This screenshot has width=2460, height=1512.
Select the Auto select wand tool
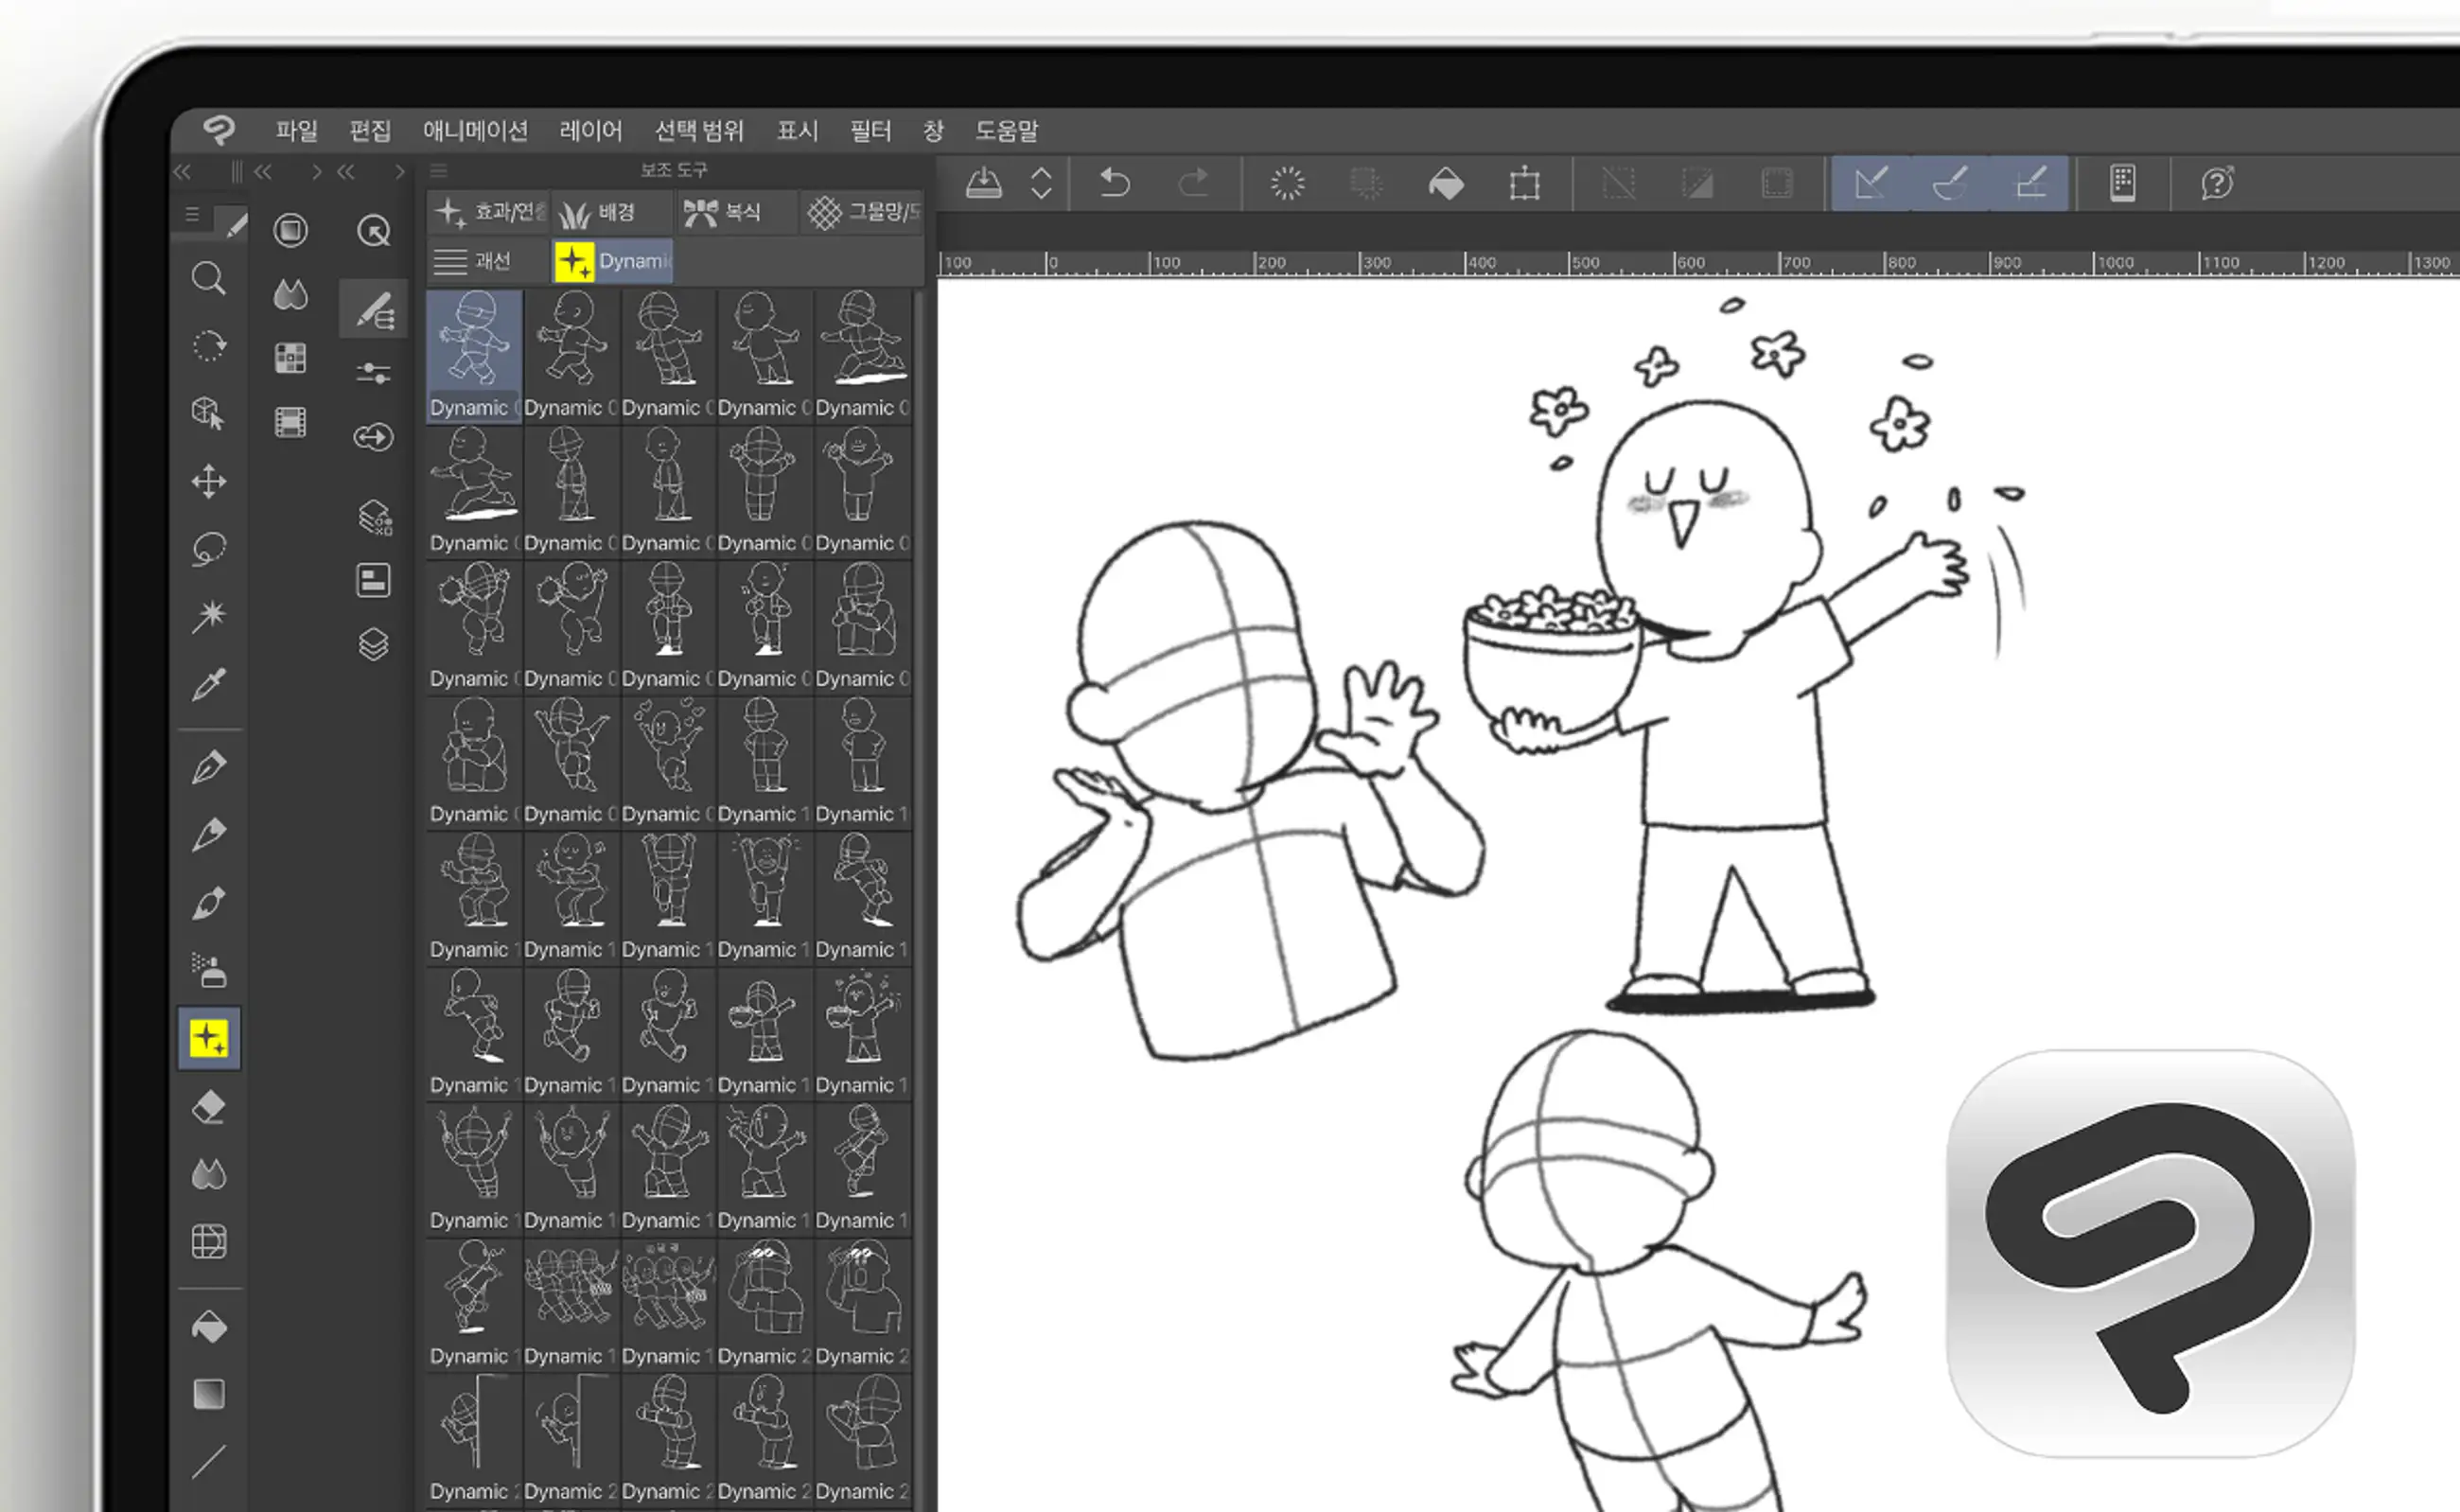tap(208, 615)
